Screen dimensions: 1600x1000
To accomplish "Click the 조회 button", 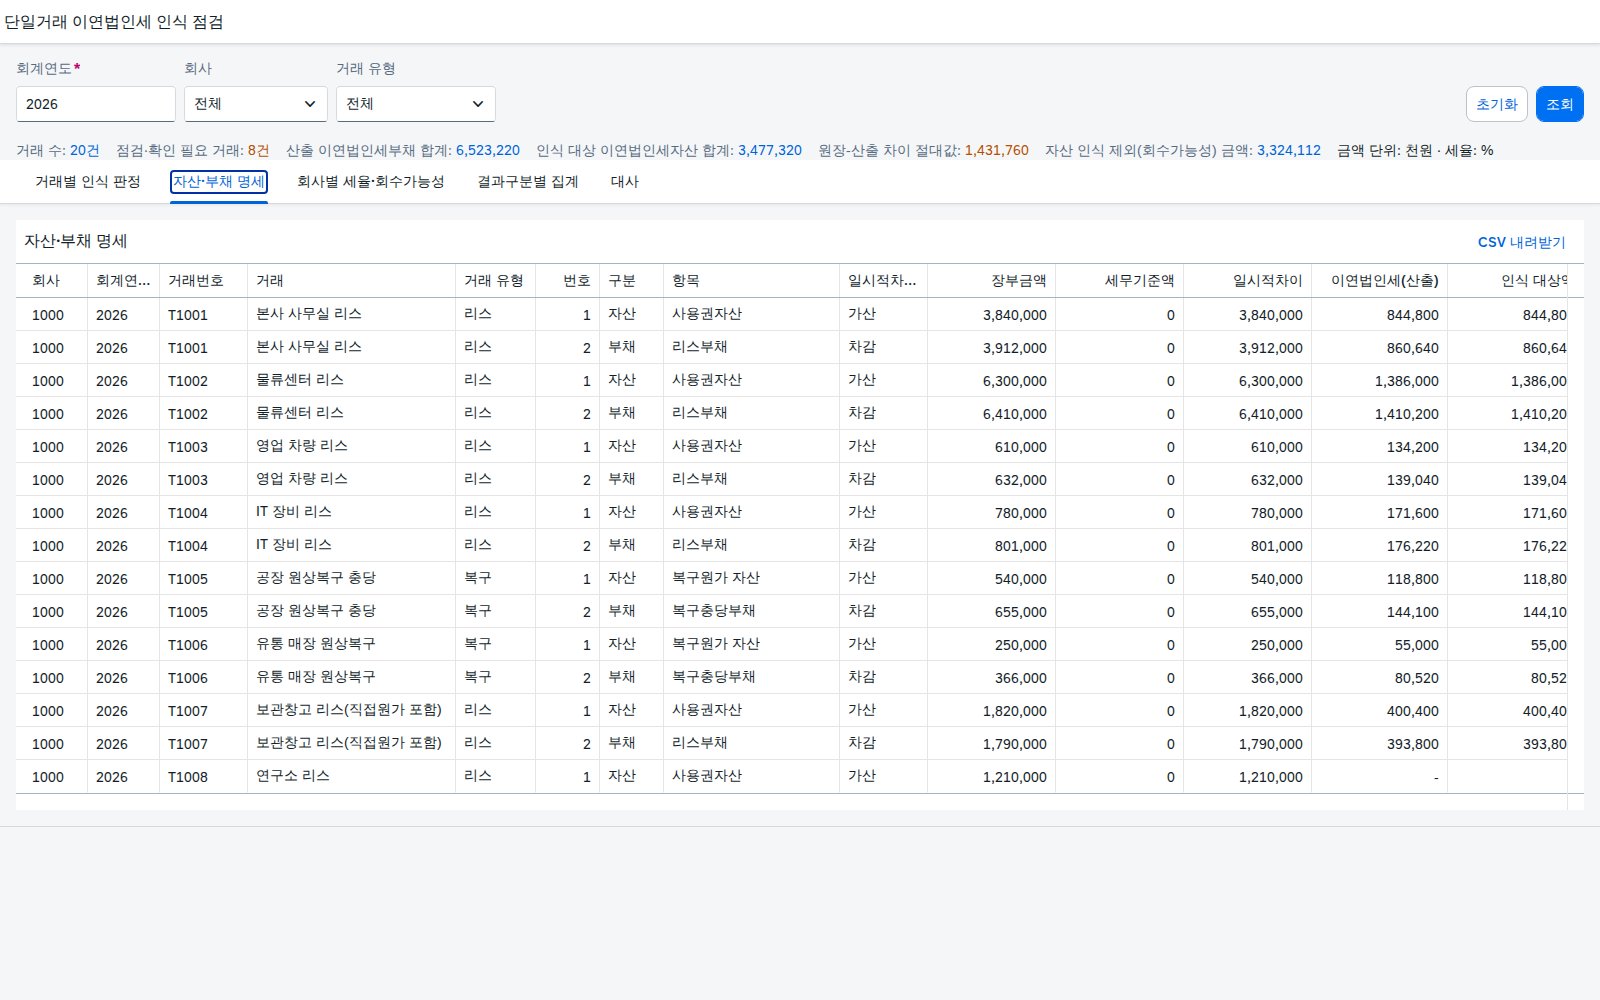I will click(x=1559, y=104).
